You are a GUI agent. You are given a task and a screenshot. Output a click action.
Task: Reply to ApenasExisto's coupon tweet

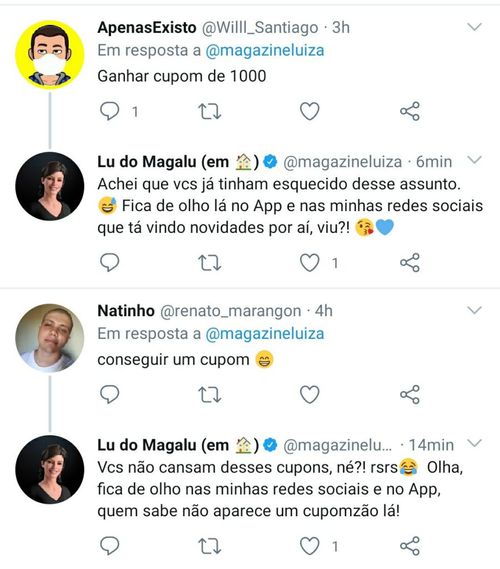110,111
